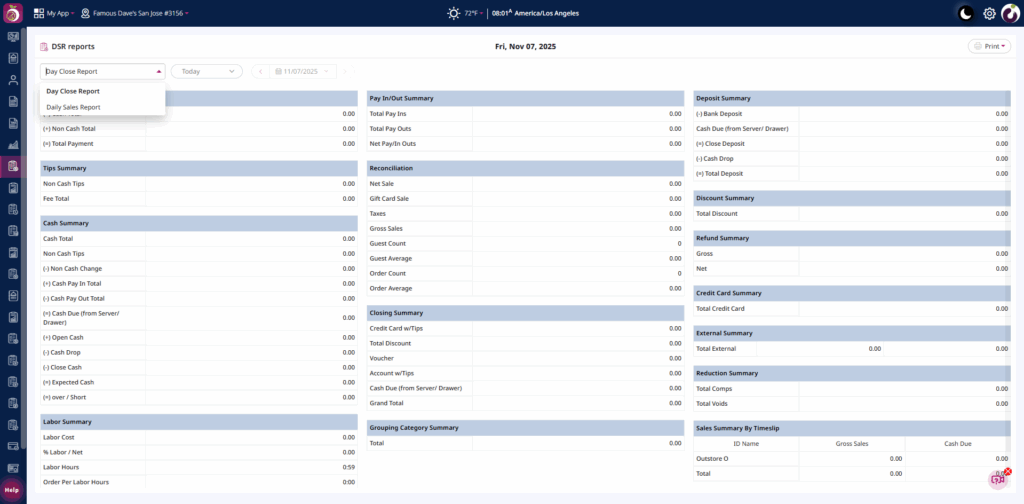Click the app logo in top-left corner
Viewport: 1024px width, 504px height.
pos(13,13)
